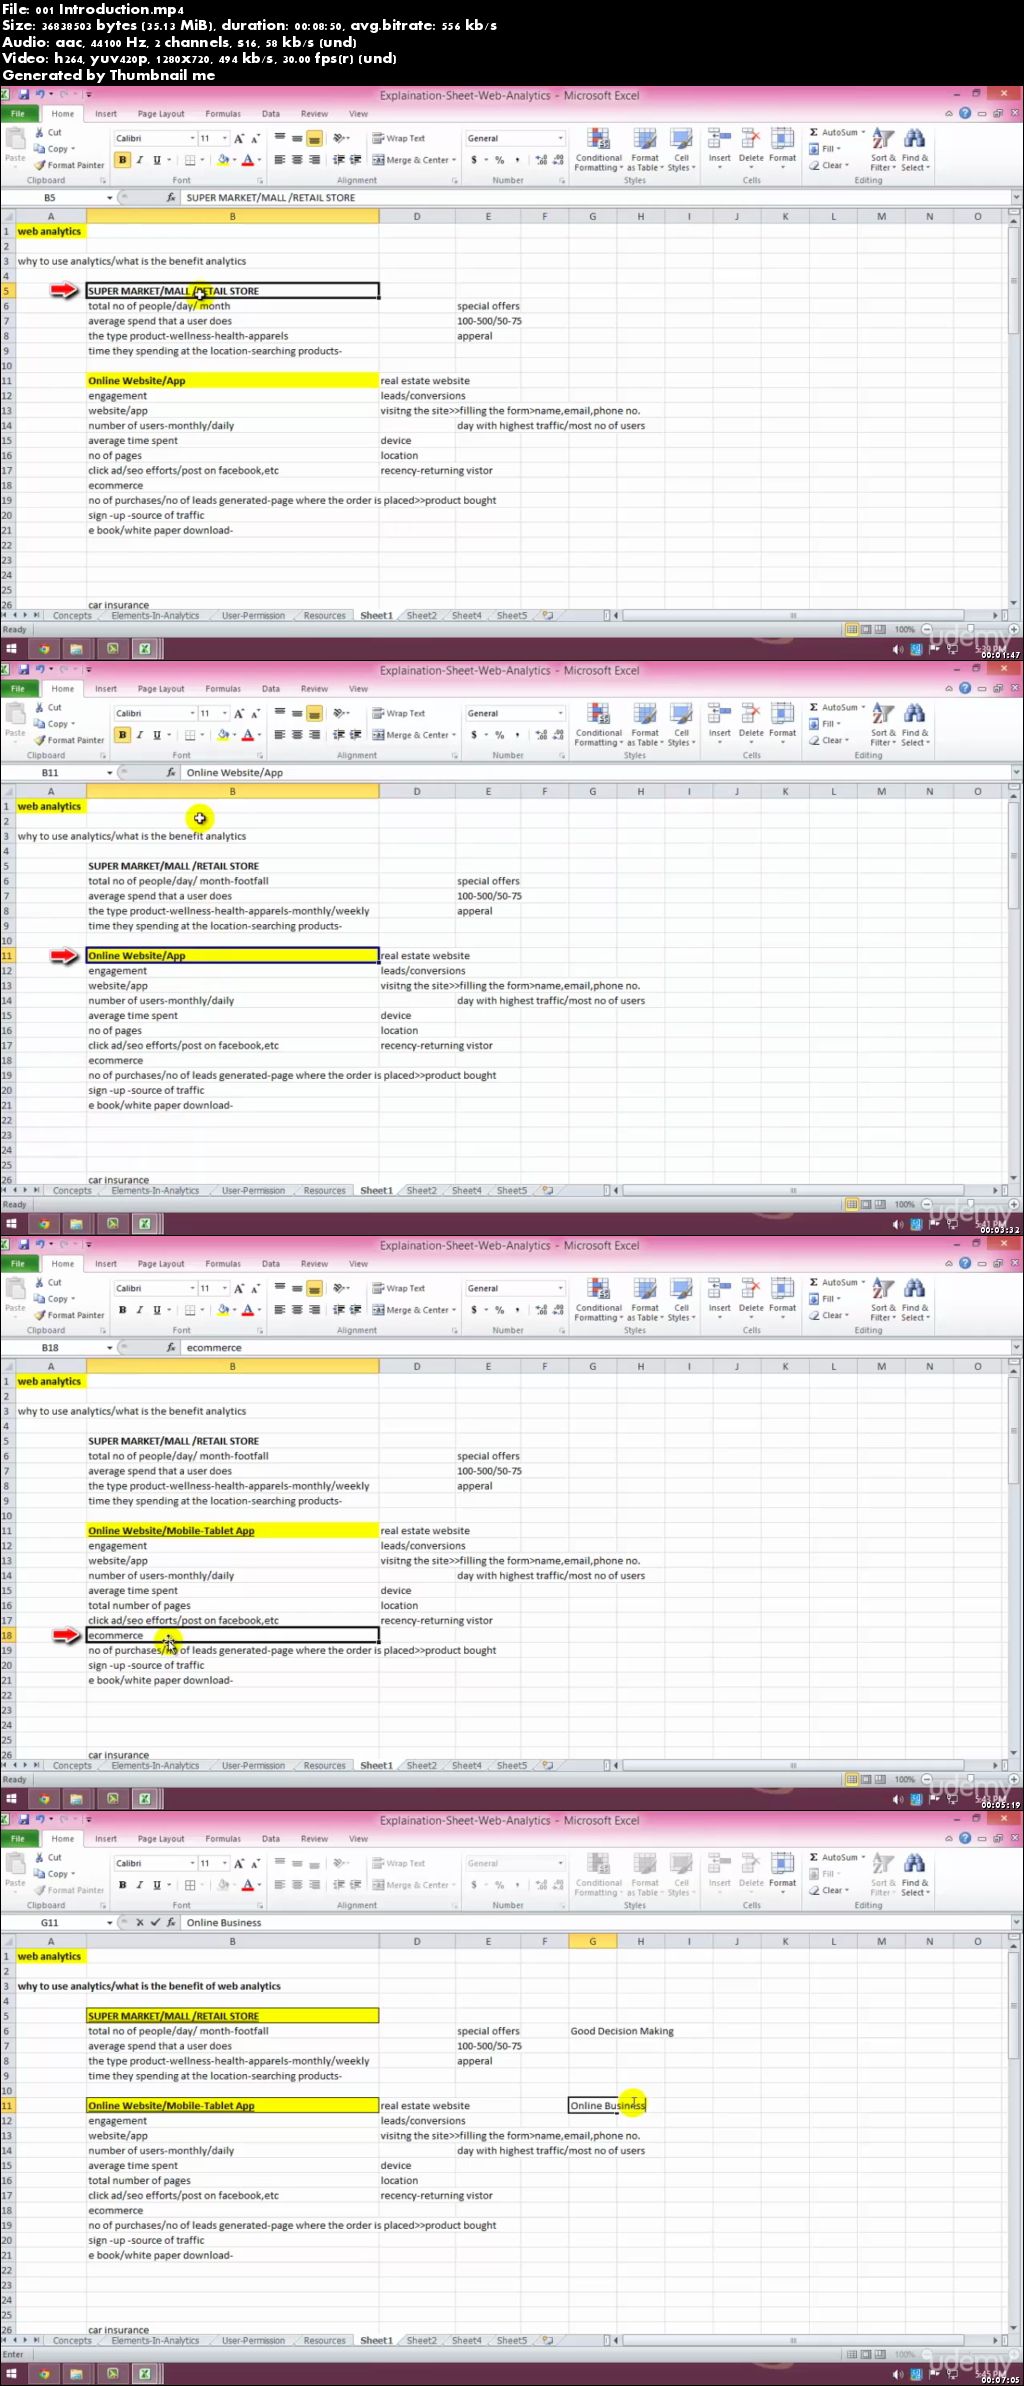The image size is (1024, 2386).
Task: Open the Name Box dropdown arrow beside G11
Action: (x=109, y=1923)
